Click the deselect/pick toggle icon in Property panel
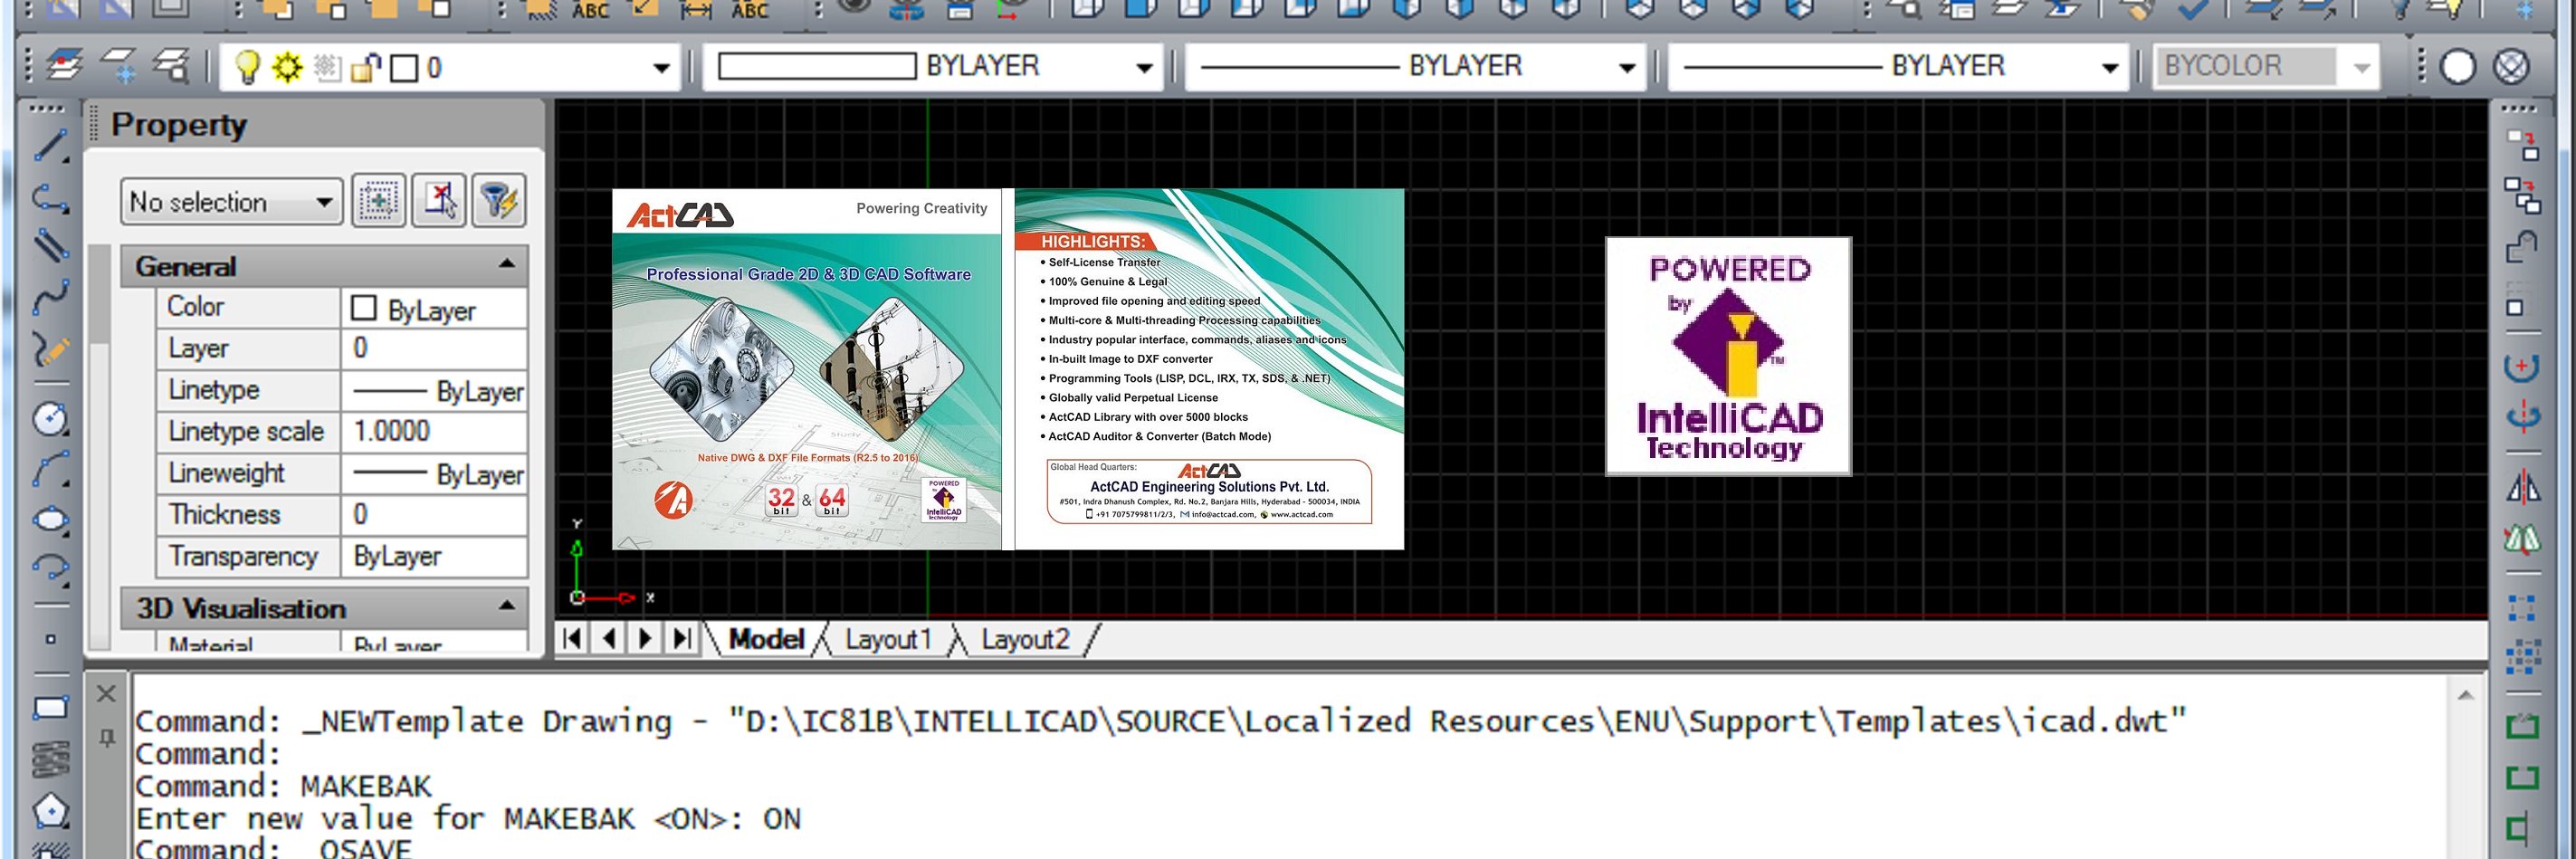The height and width of the screenshot is (859, 2576). 439,201
